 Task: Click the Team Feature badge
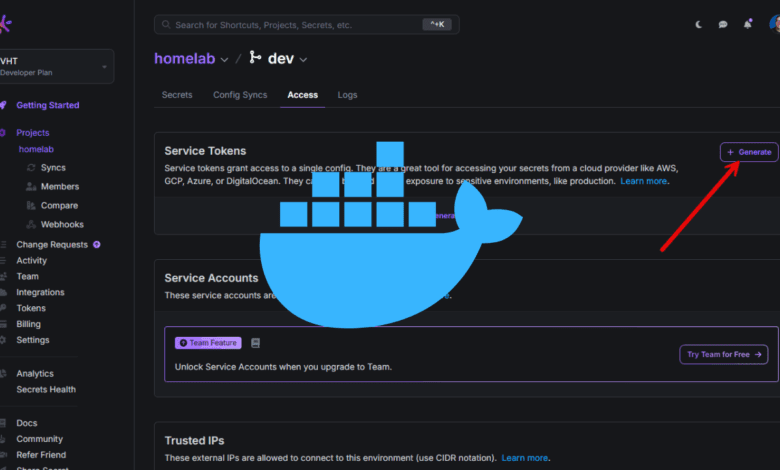click(x=208, y=343)
